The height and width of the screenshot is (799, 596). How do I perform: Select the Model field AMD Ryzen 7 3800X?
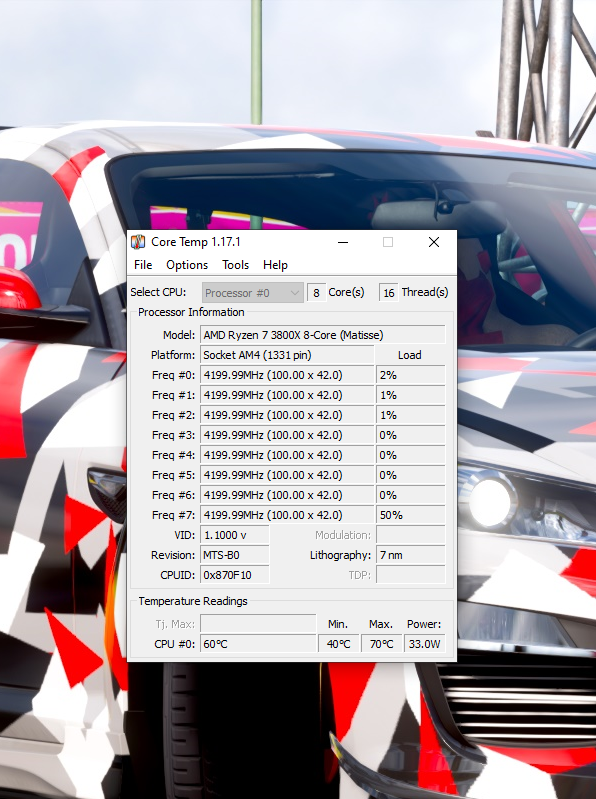[x=322, y=335]
